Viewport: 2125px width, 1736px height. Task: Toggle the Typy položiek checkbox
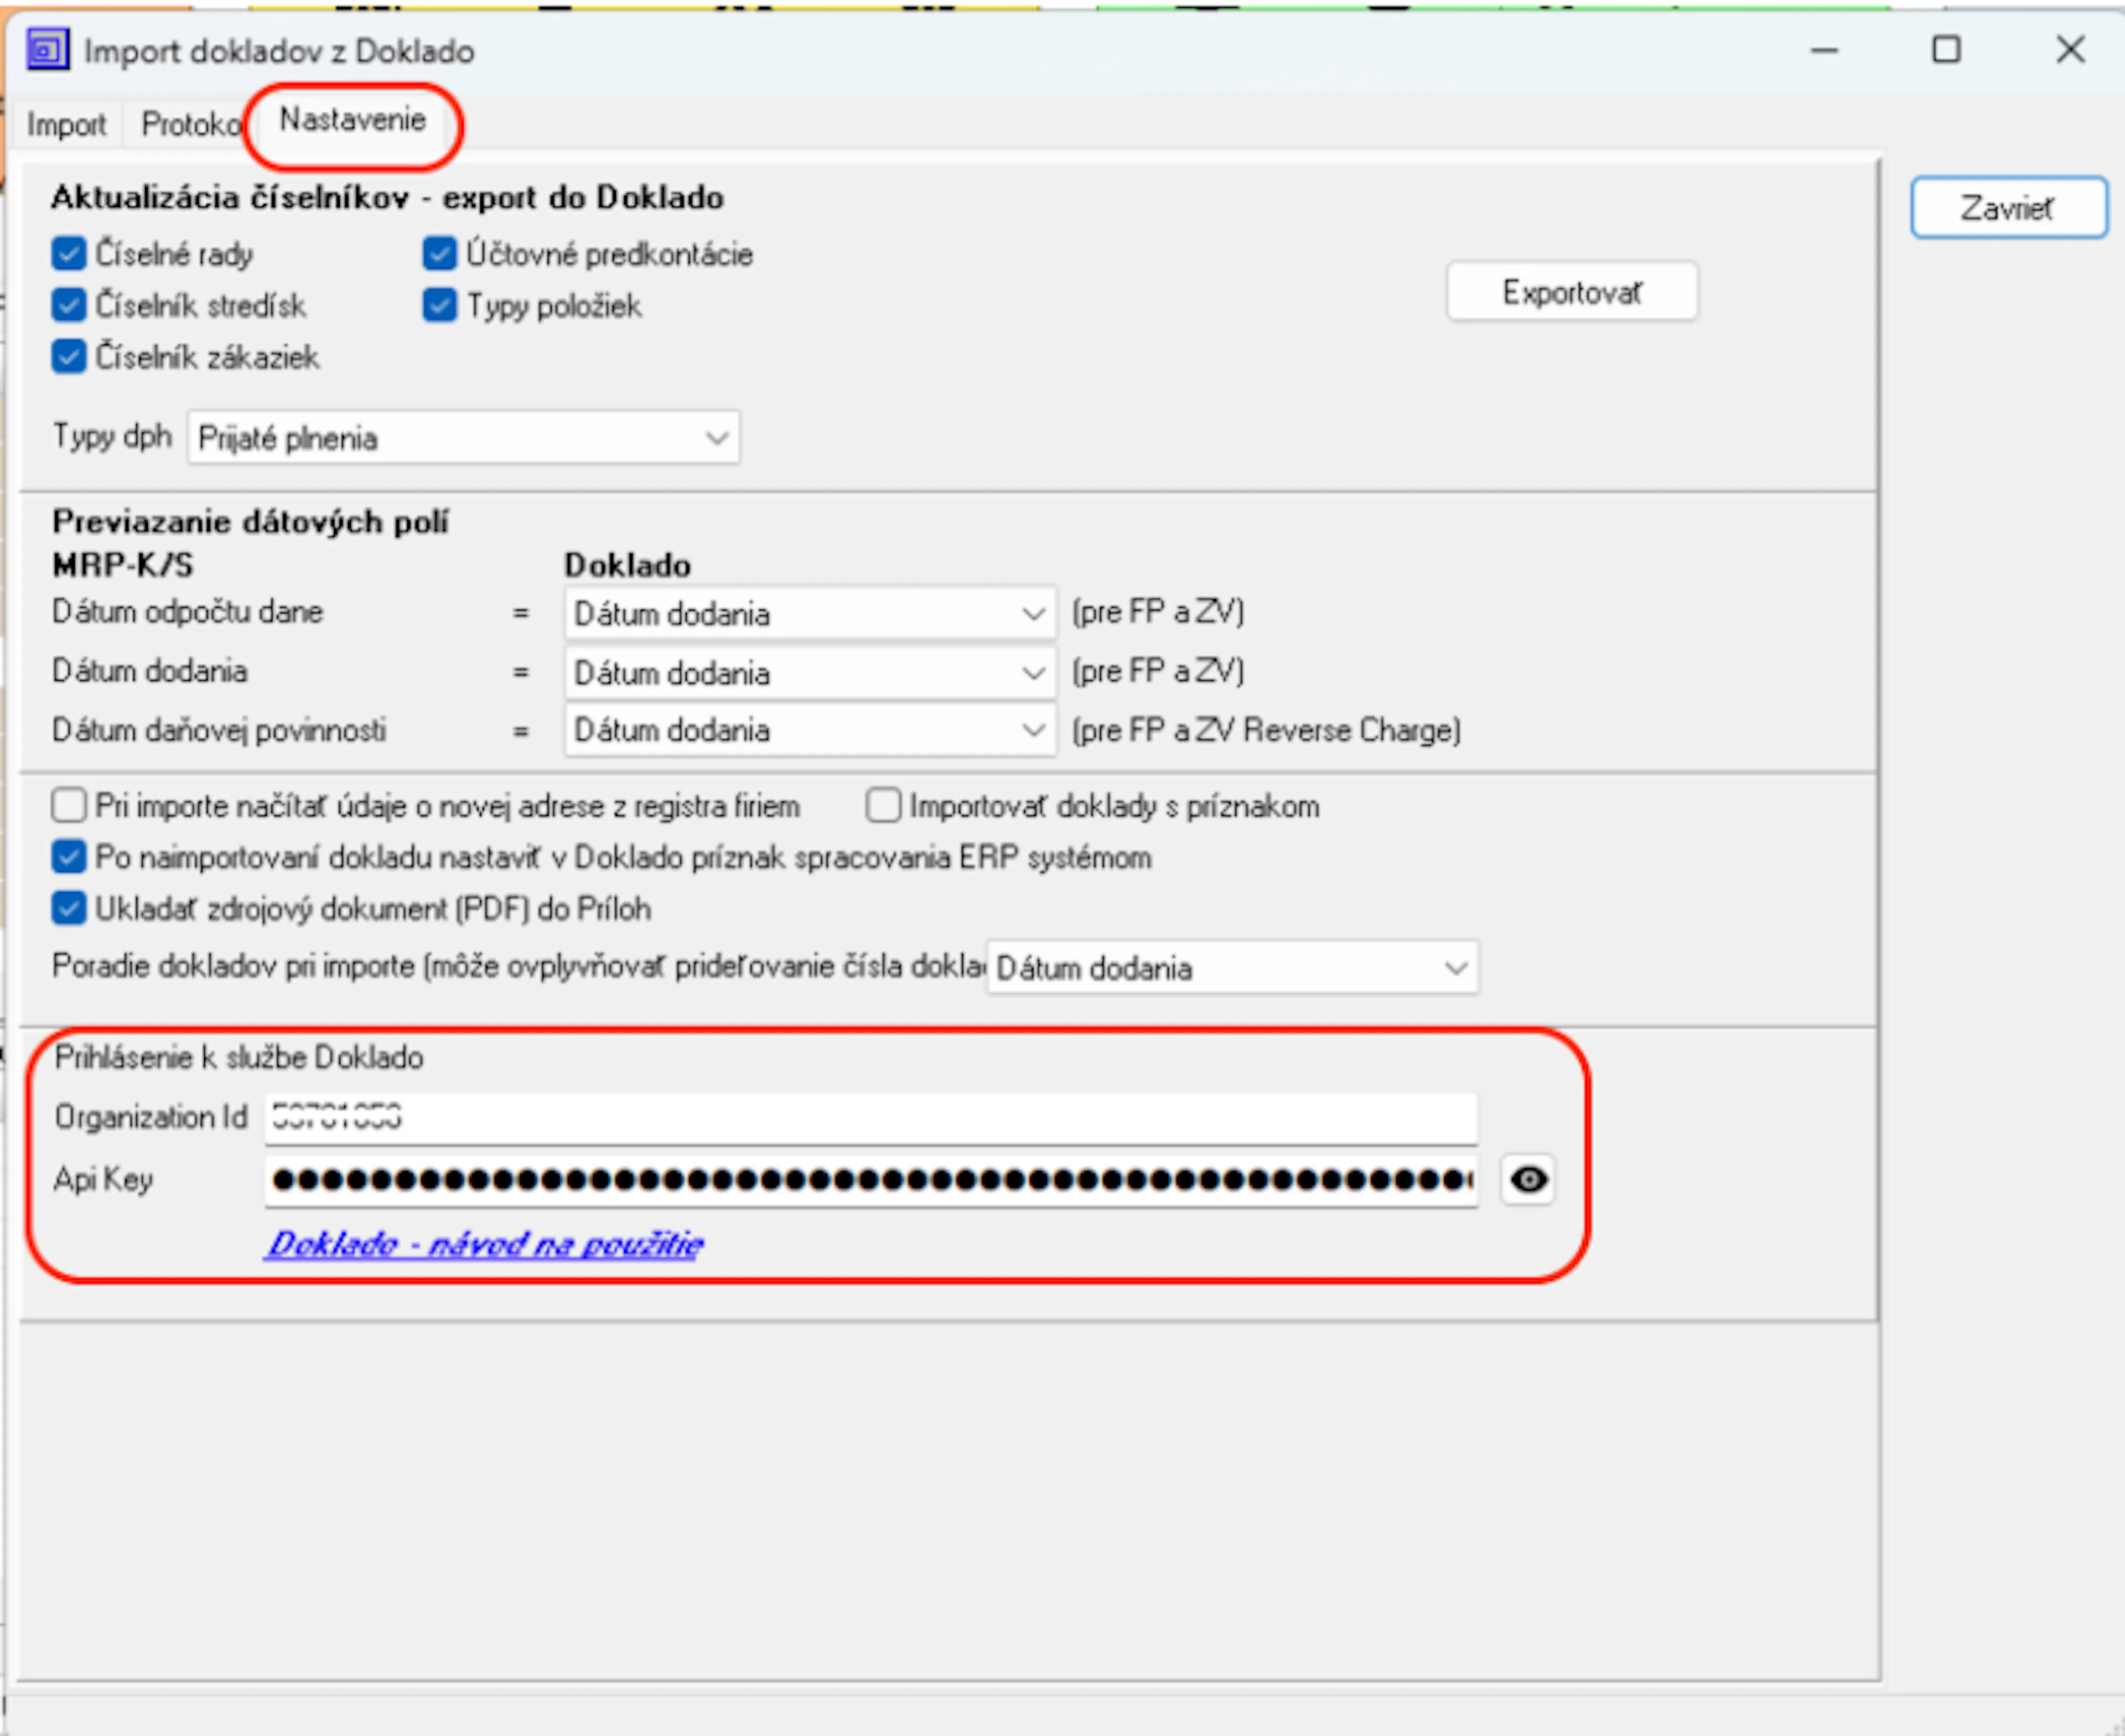click(439, 305)
